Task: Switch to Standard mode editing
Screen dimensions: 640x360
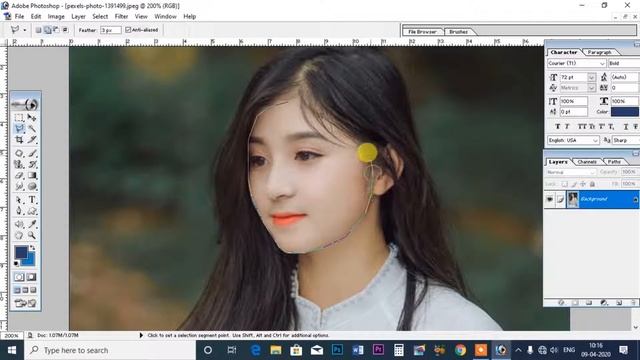Action: click(x=19, y=277)
